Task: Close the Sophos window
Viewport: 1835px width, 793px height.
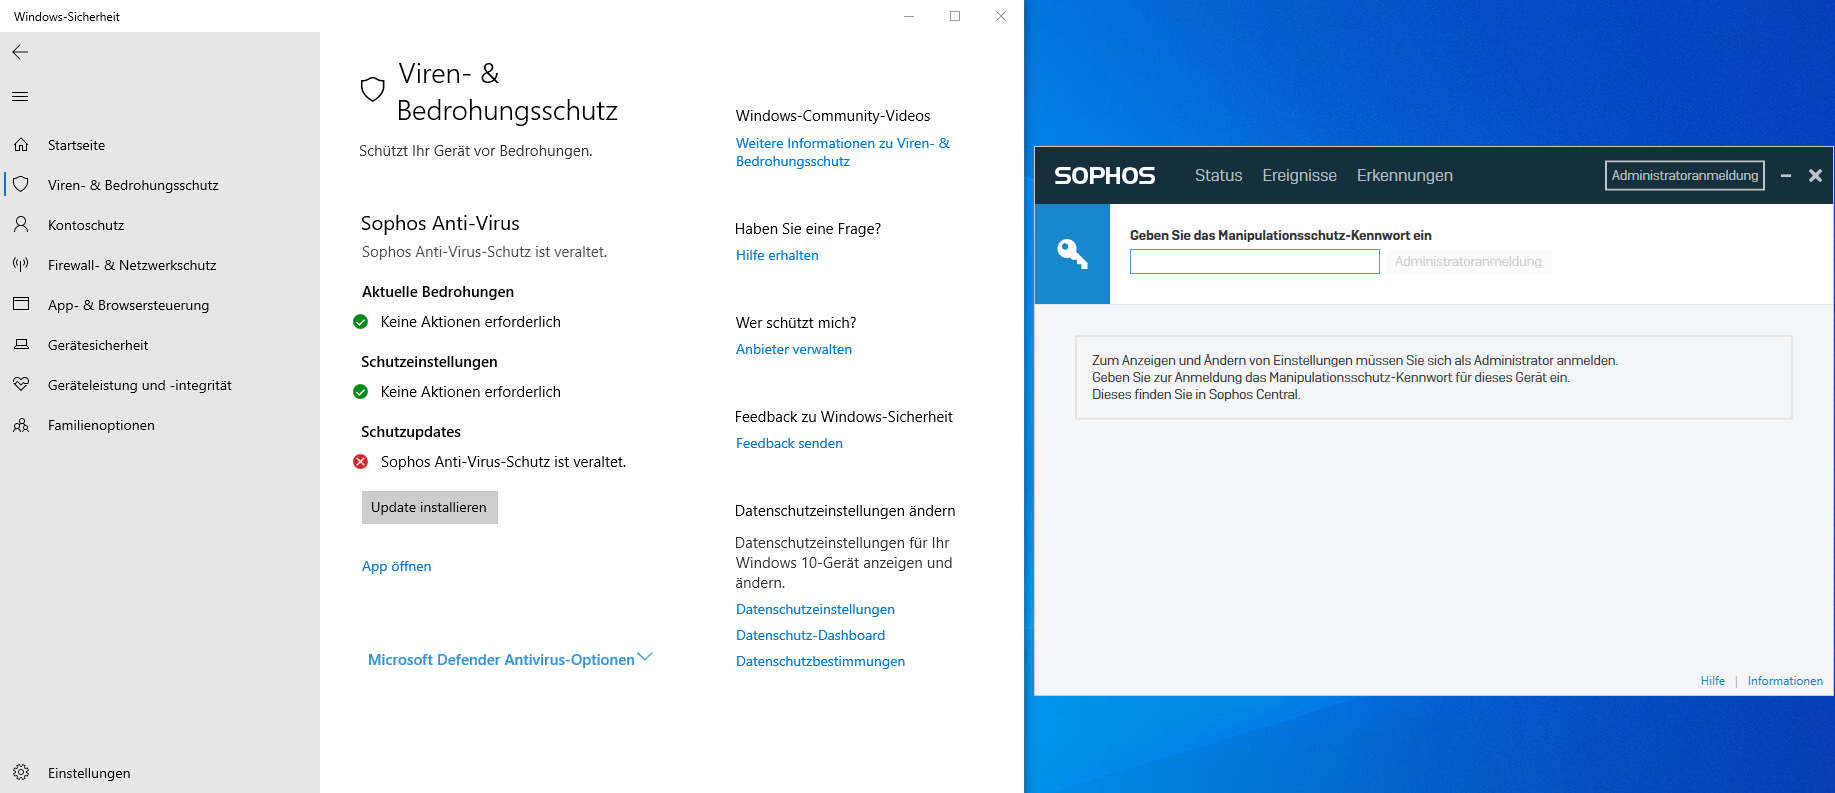Action: point(1815,176)
